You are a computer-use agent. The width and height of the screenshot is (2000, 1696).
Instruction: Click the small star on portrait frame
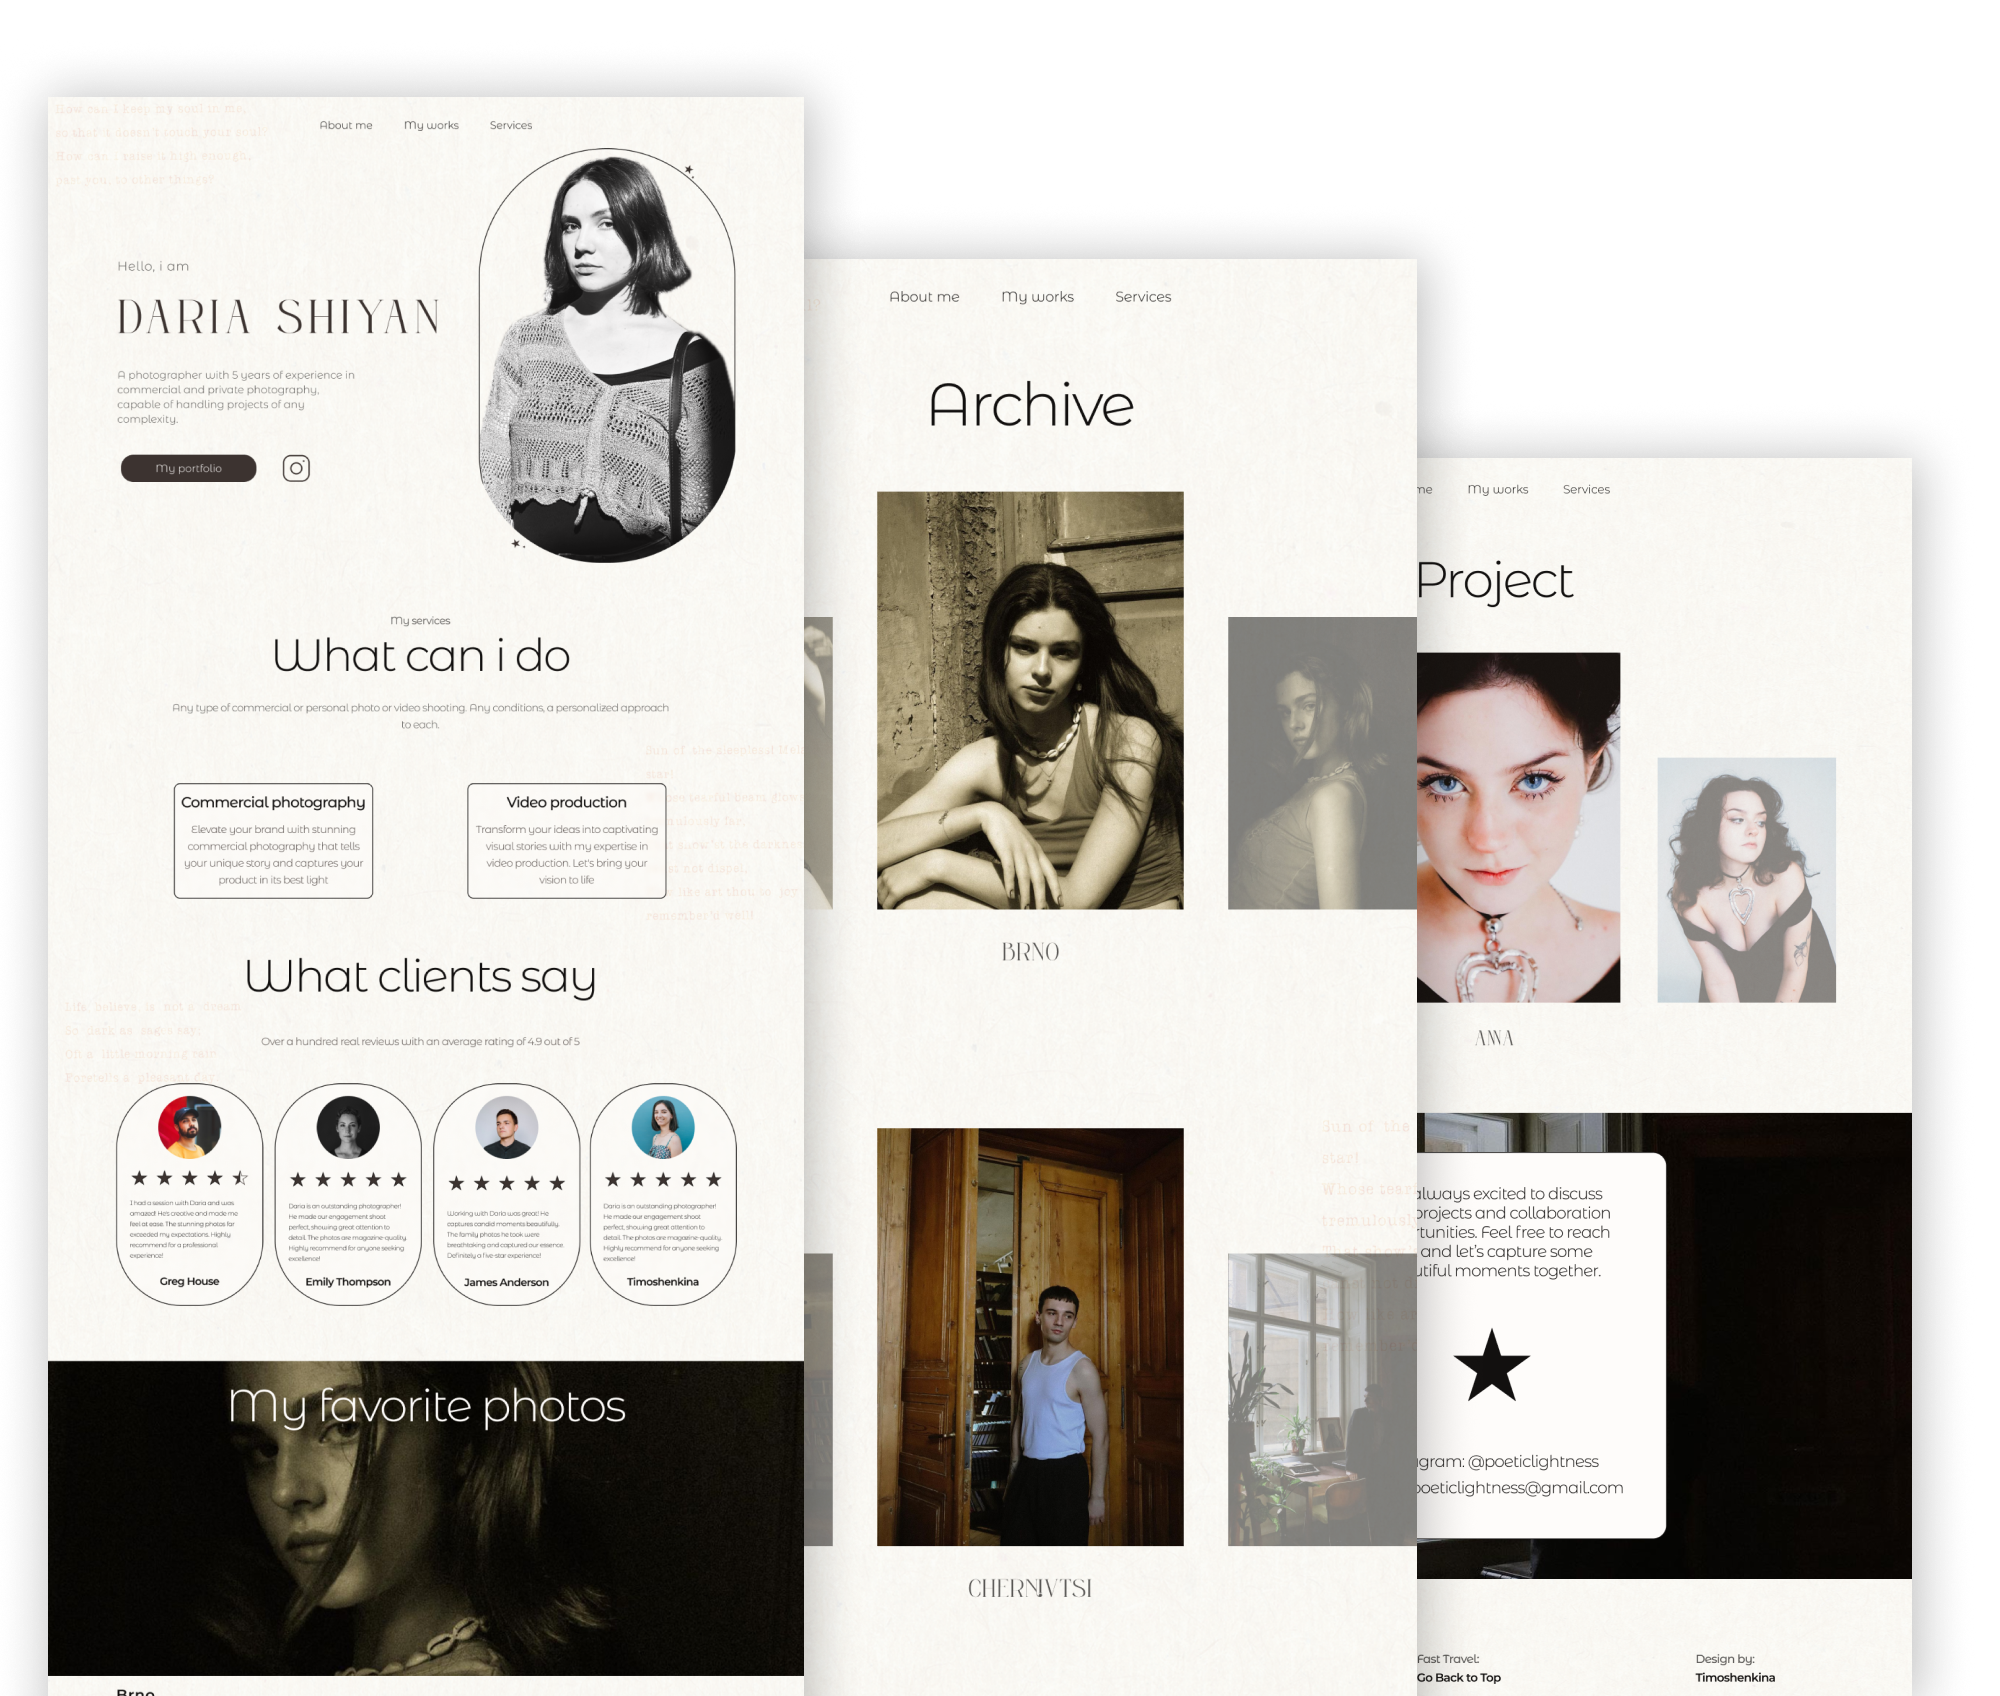click(688, 170)
